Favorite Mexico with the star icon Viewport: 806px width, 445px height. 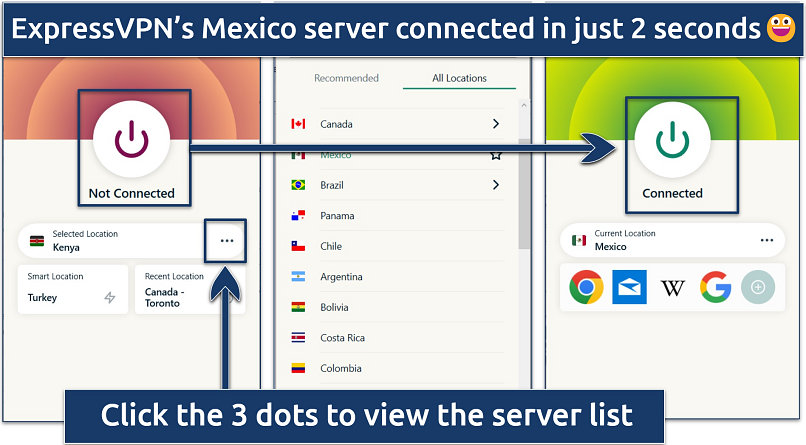pyautogui.click(x=496, y=155)
